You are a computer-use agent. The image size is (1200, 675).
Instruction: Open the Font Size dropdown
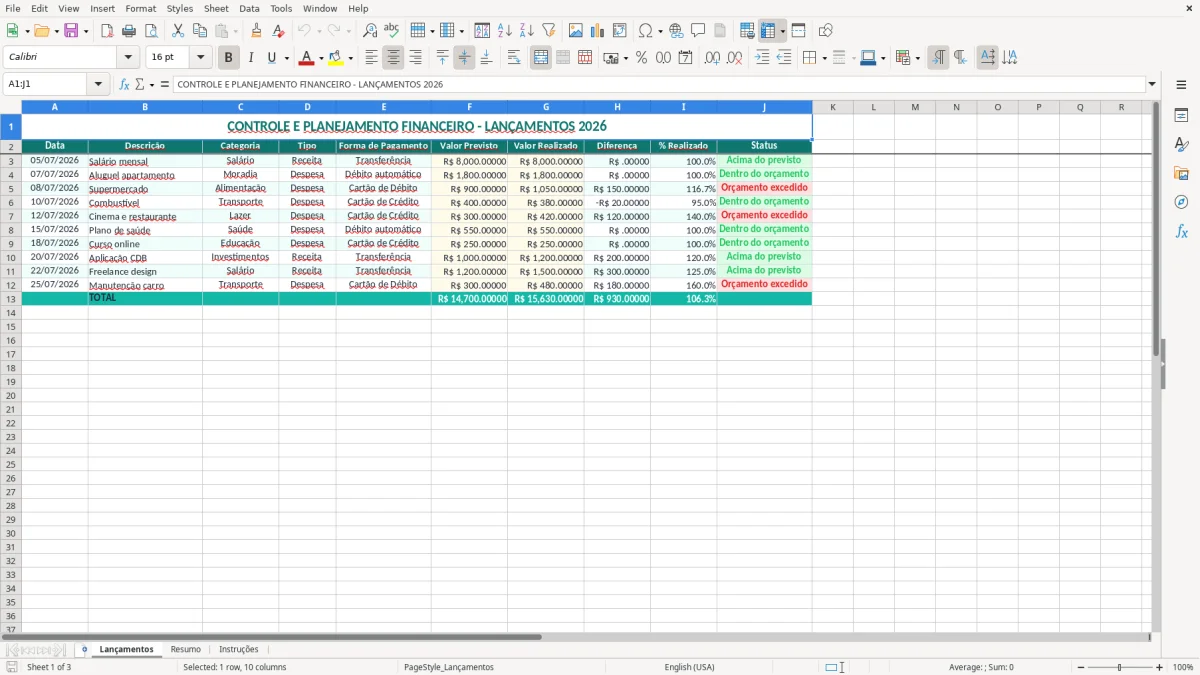[x=200, y=58]
